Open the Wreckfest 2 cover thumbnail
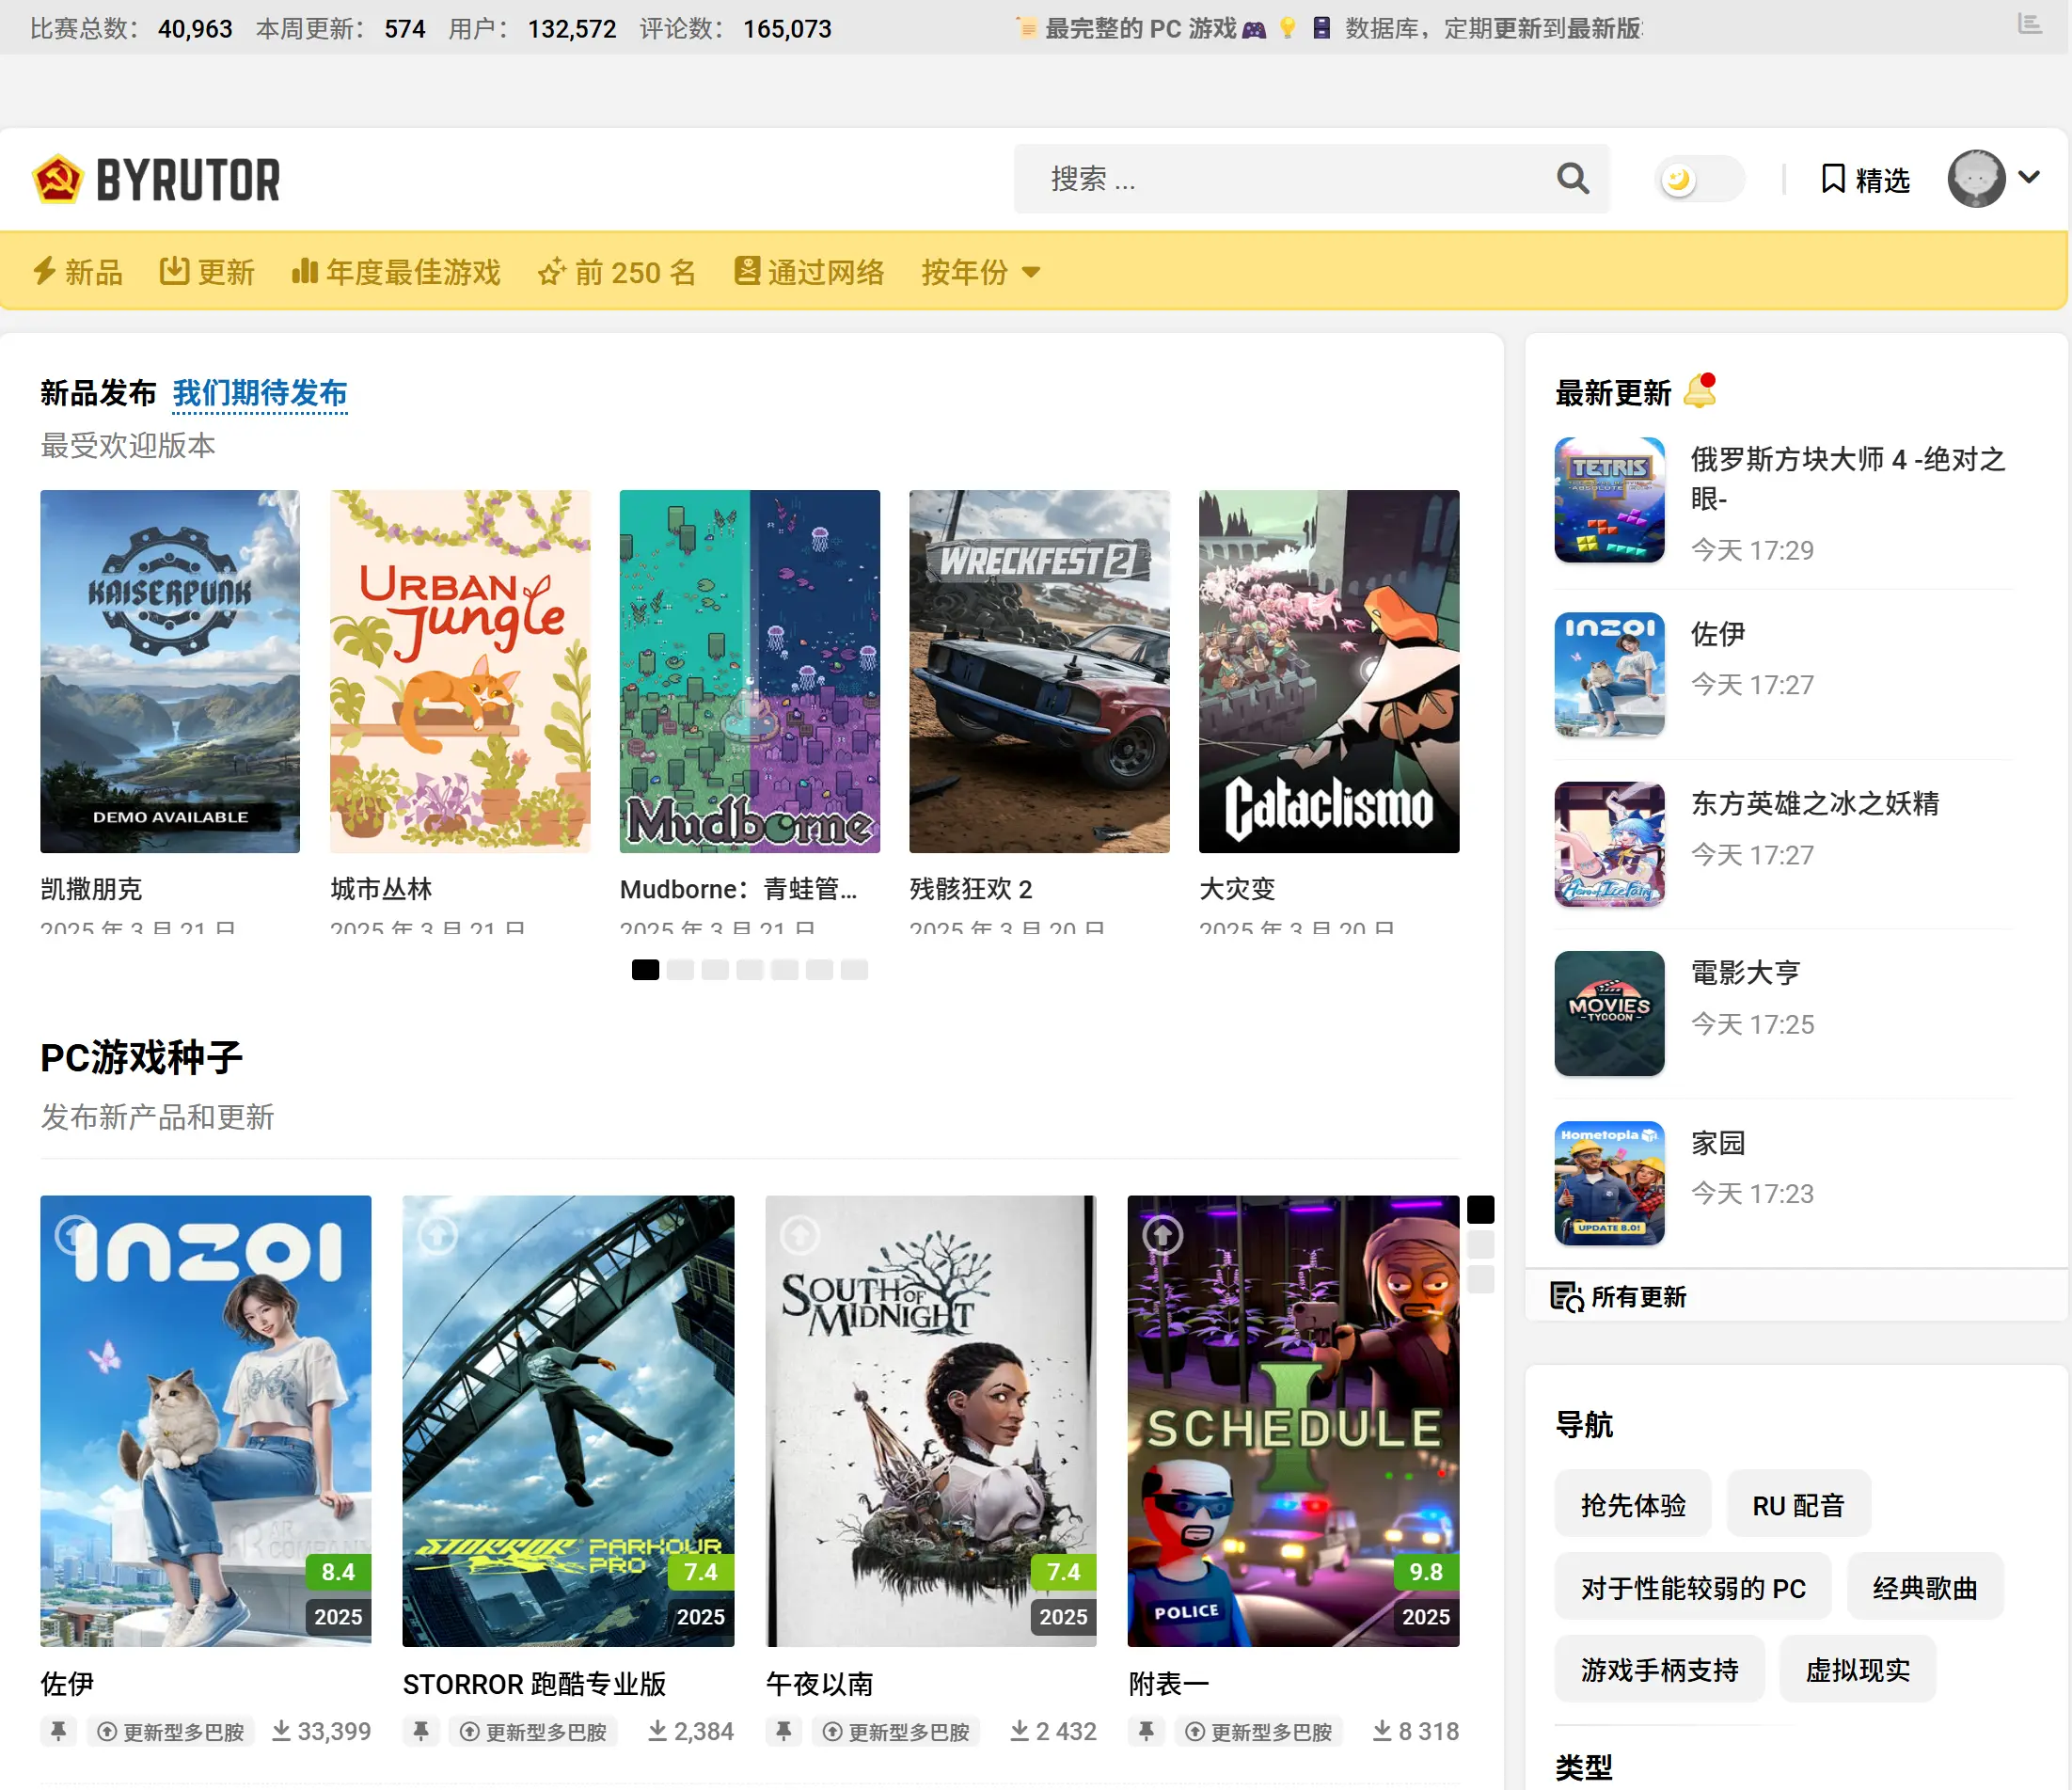 click(x=1039, y=671)
